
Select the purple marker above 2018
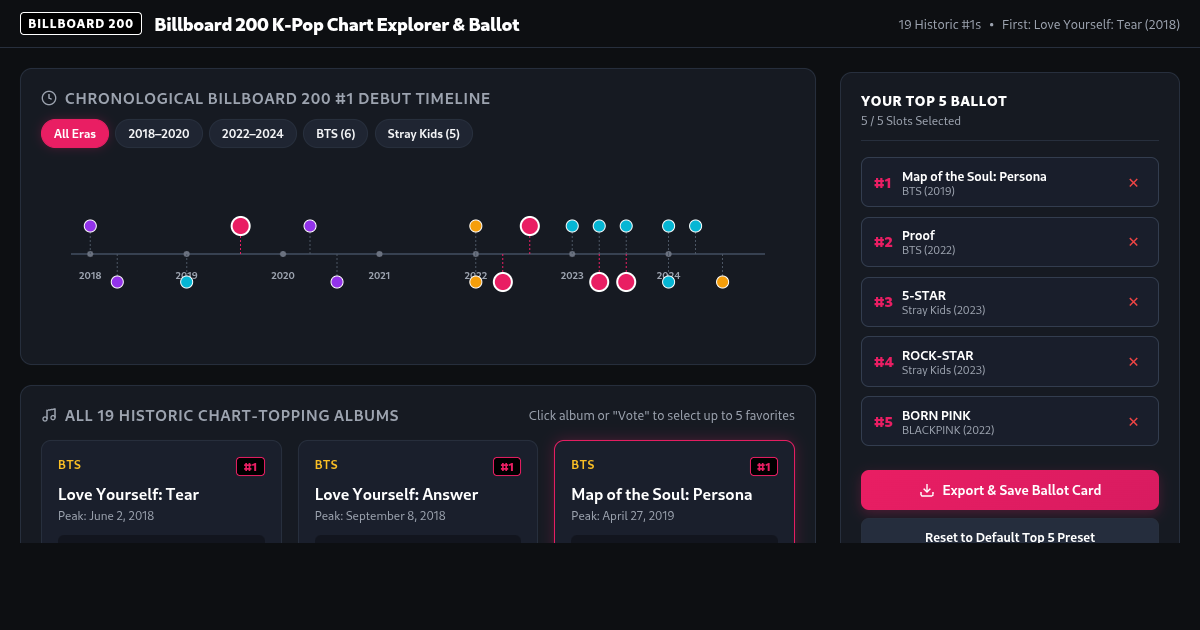click(90, 226)
